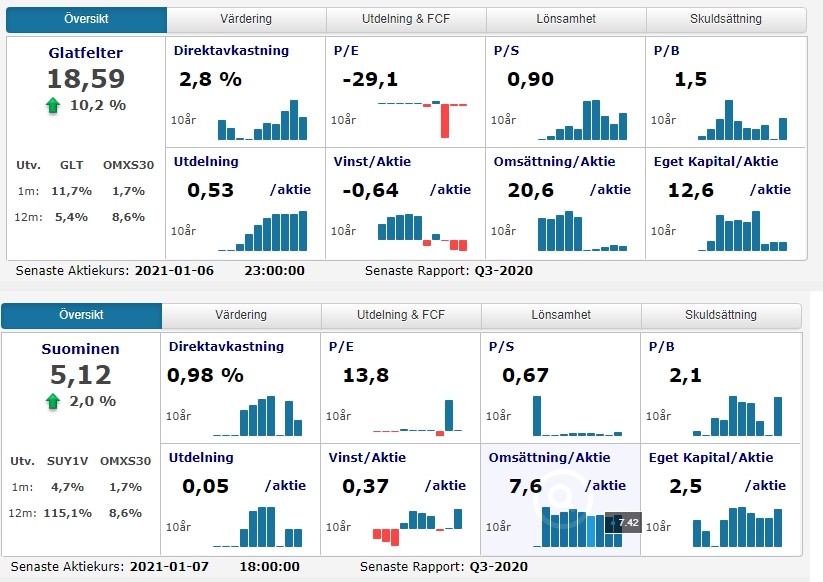Click green up arrow under Glatfelter price
The width and height of the screenshot is (823, 582).
coord(54,105)
